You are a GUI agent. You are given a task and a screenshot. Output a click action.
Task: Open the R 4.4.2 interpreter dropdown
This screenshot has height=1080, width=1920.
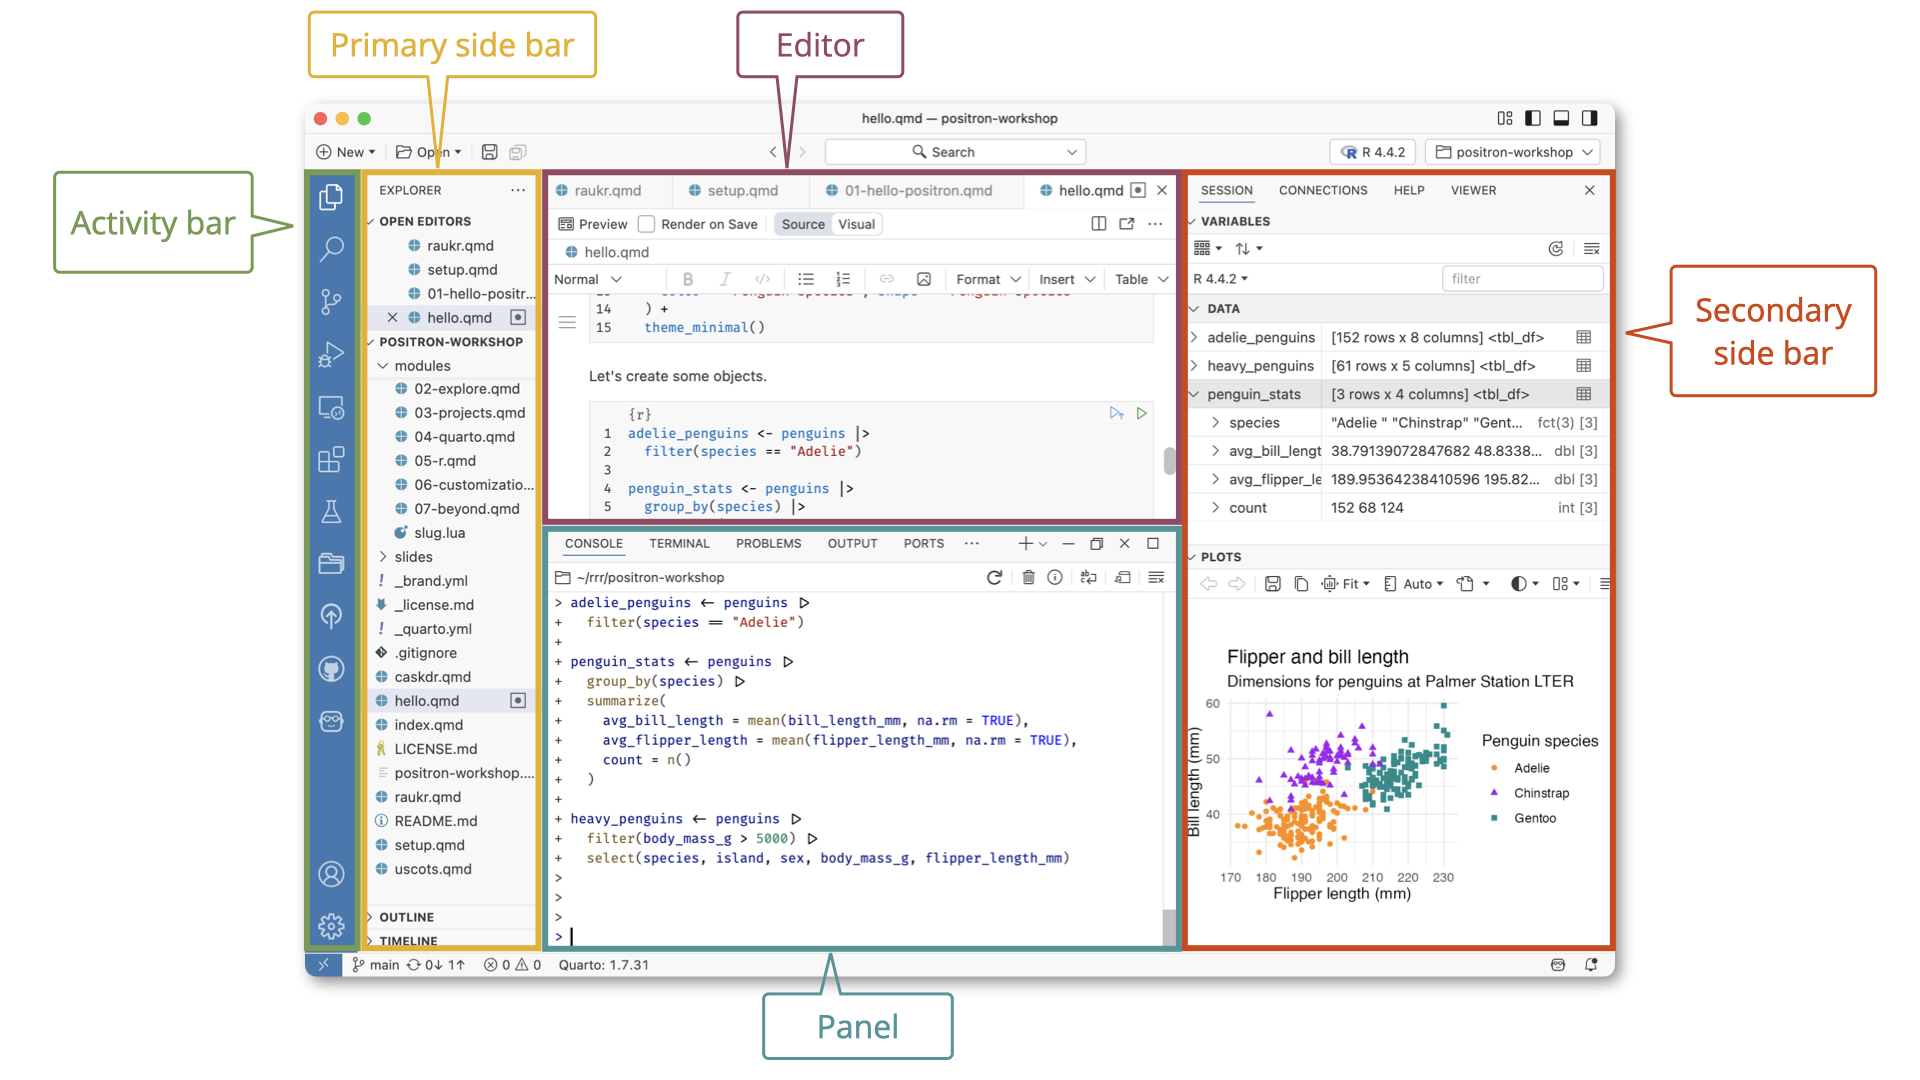[x=1372, y=152]
